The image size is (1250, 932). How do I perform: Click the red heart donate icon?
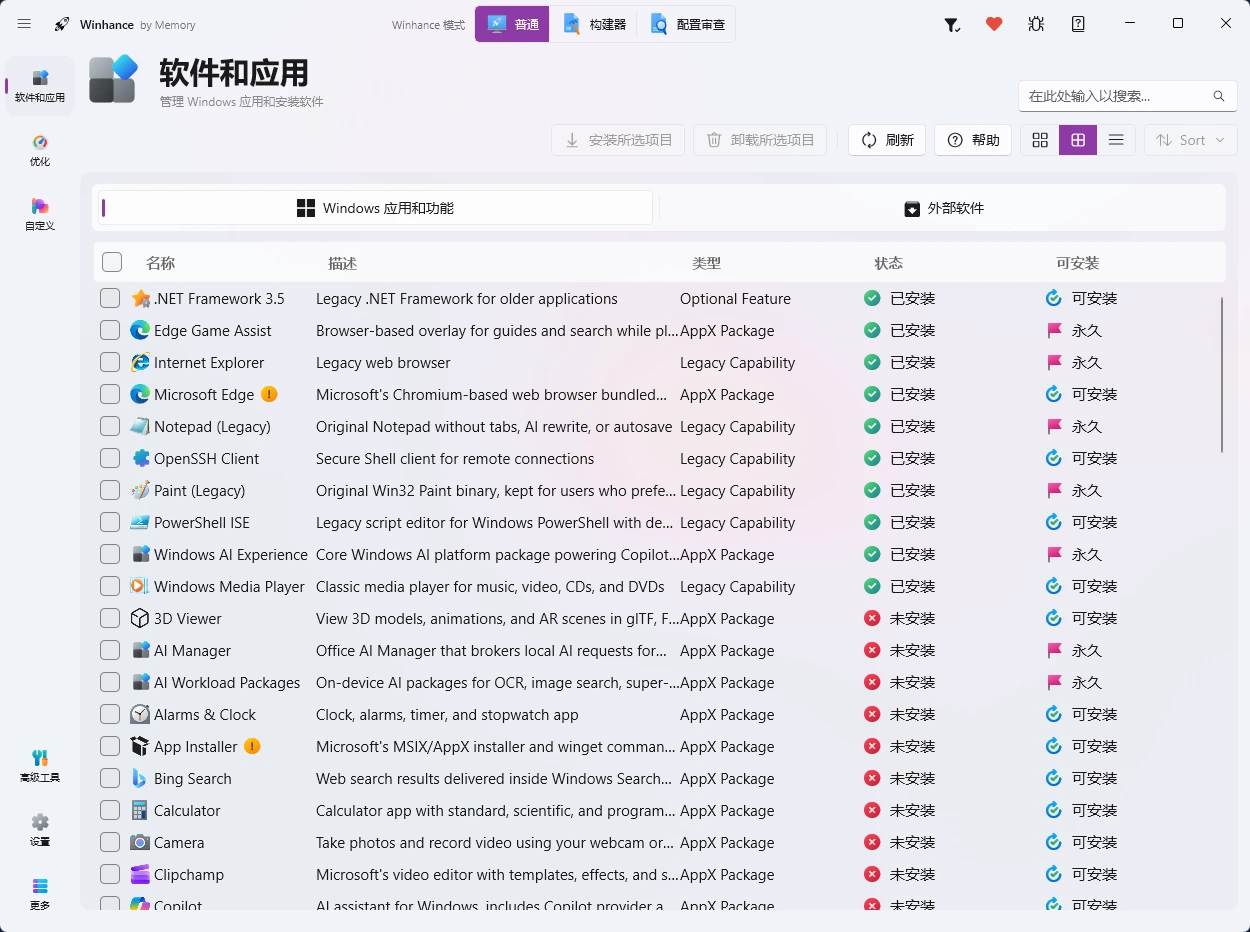pos(994,24)
